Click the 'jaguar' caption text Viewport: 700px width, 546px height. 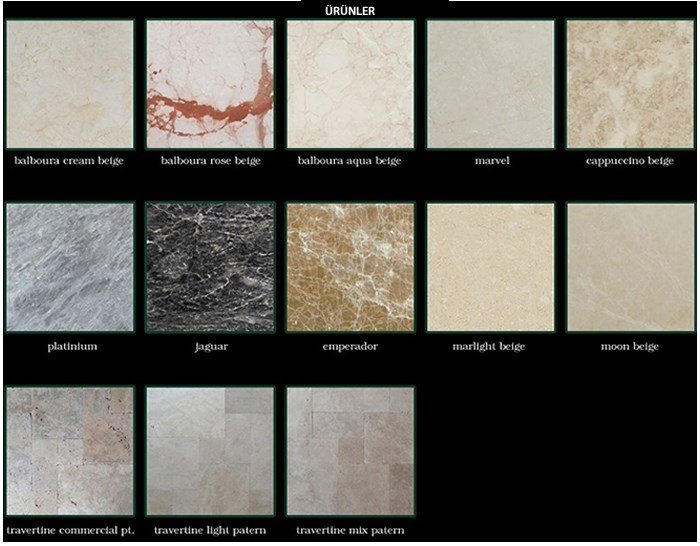click(x=211, y=346)
